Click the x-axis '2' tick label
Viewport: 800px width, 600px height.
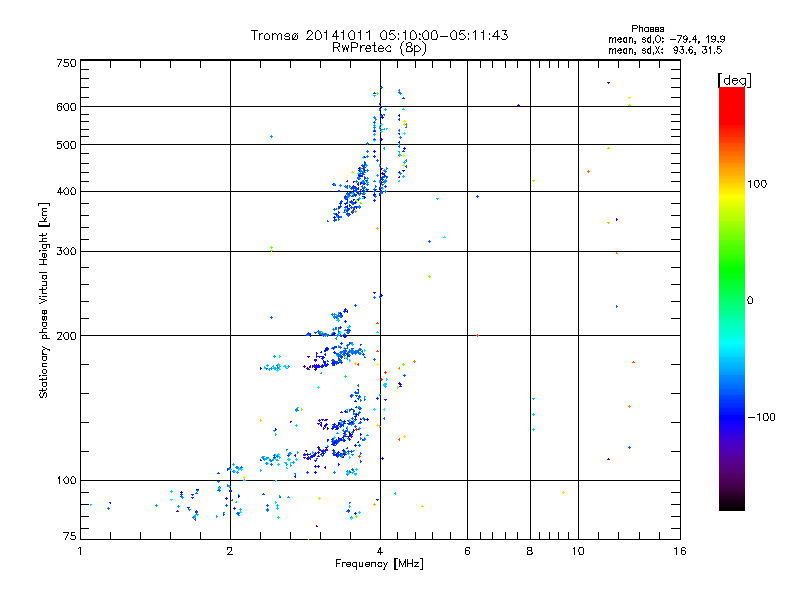pos(230,551)
